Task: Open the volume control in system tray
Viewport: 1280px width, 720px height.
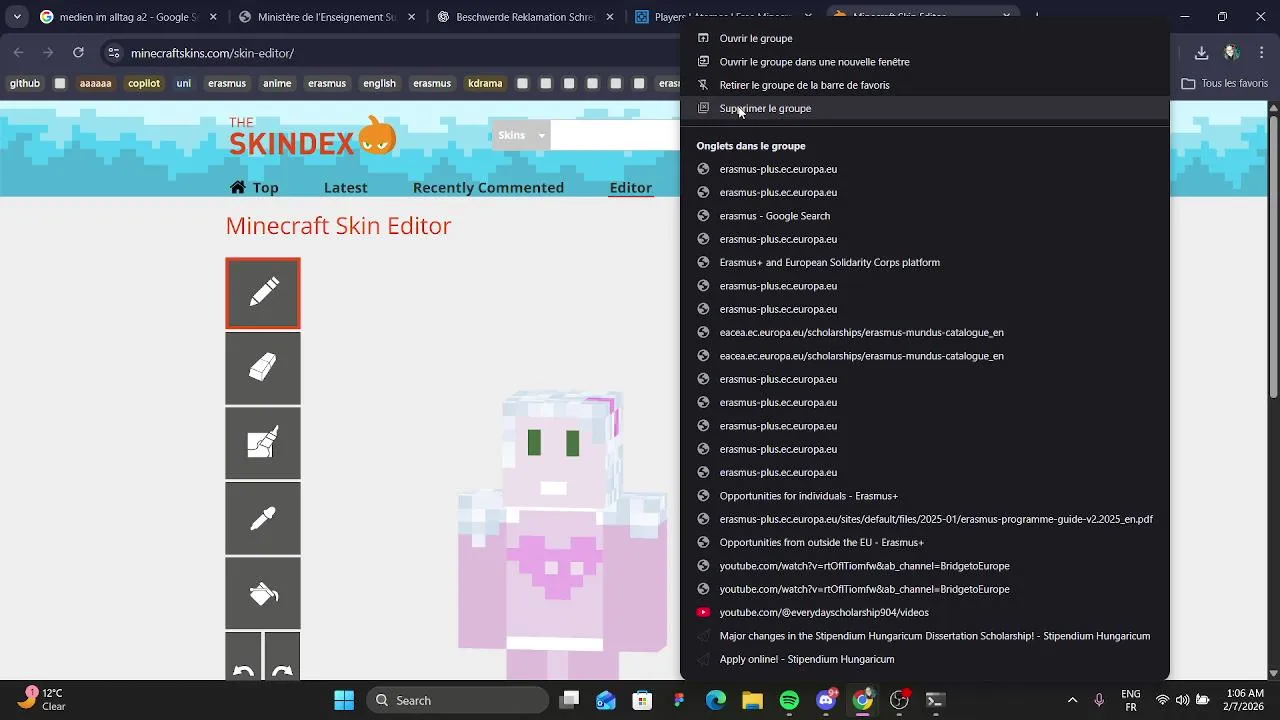Action: (x=1182, y=700)
